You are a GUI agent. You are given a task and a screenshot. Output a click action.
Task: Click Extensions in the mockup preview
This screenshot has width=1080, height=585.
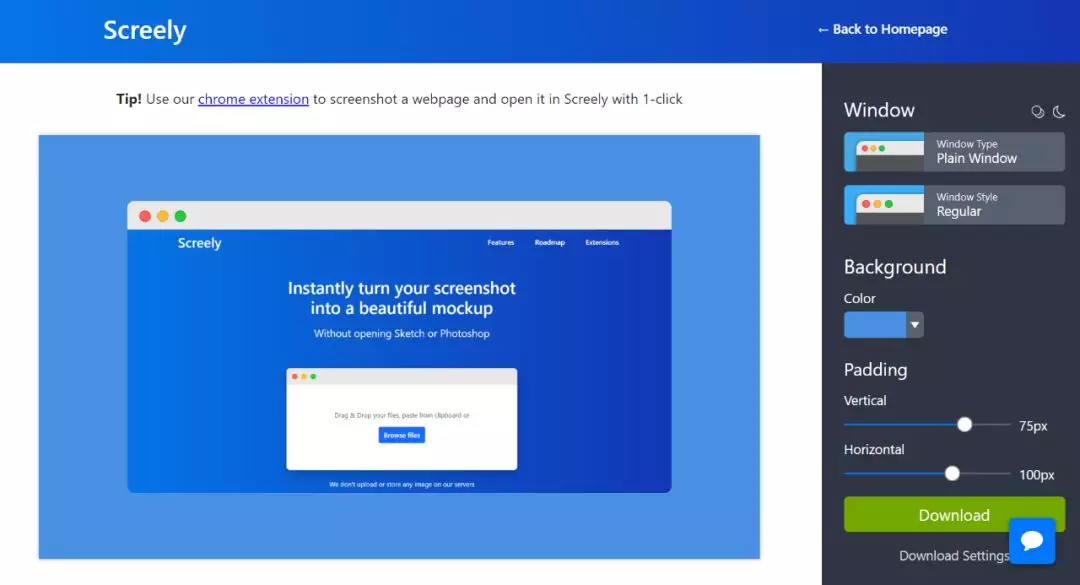click(x=602, y=243)
